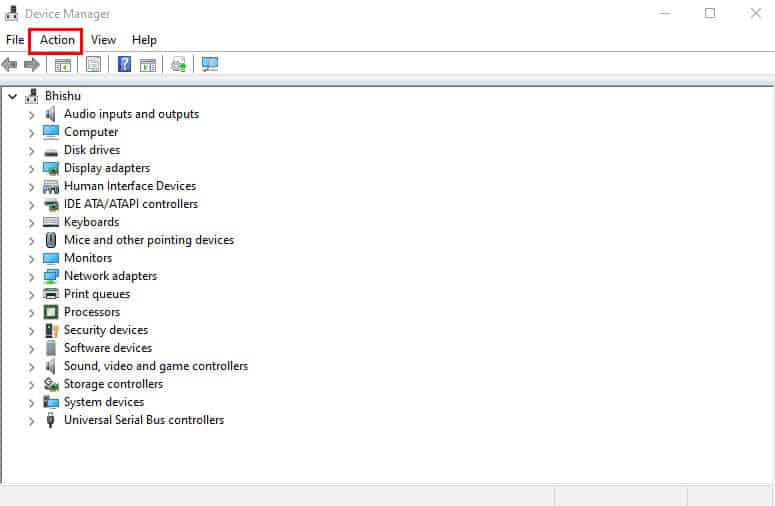The width and height of the screenshot is (775, 506).
Task: Click the Storage controllers icon
Action: tap(51, 384)
